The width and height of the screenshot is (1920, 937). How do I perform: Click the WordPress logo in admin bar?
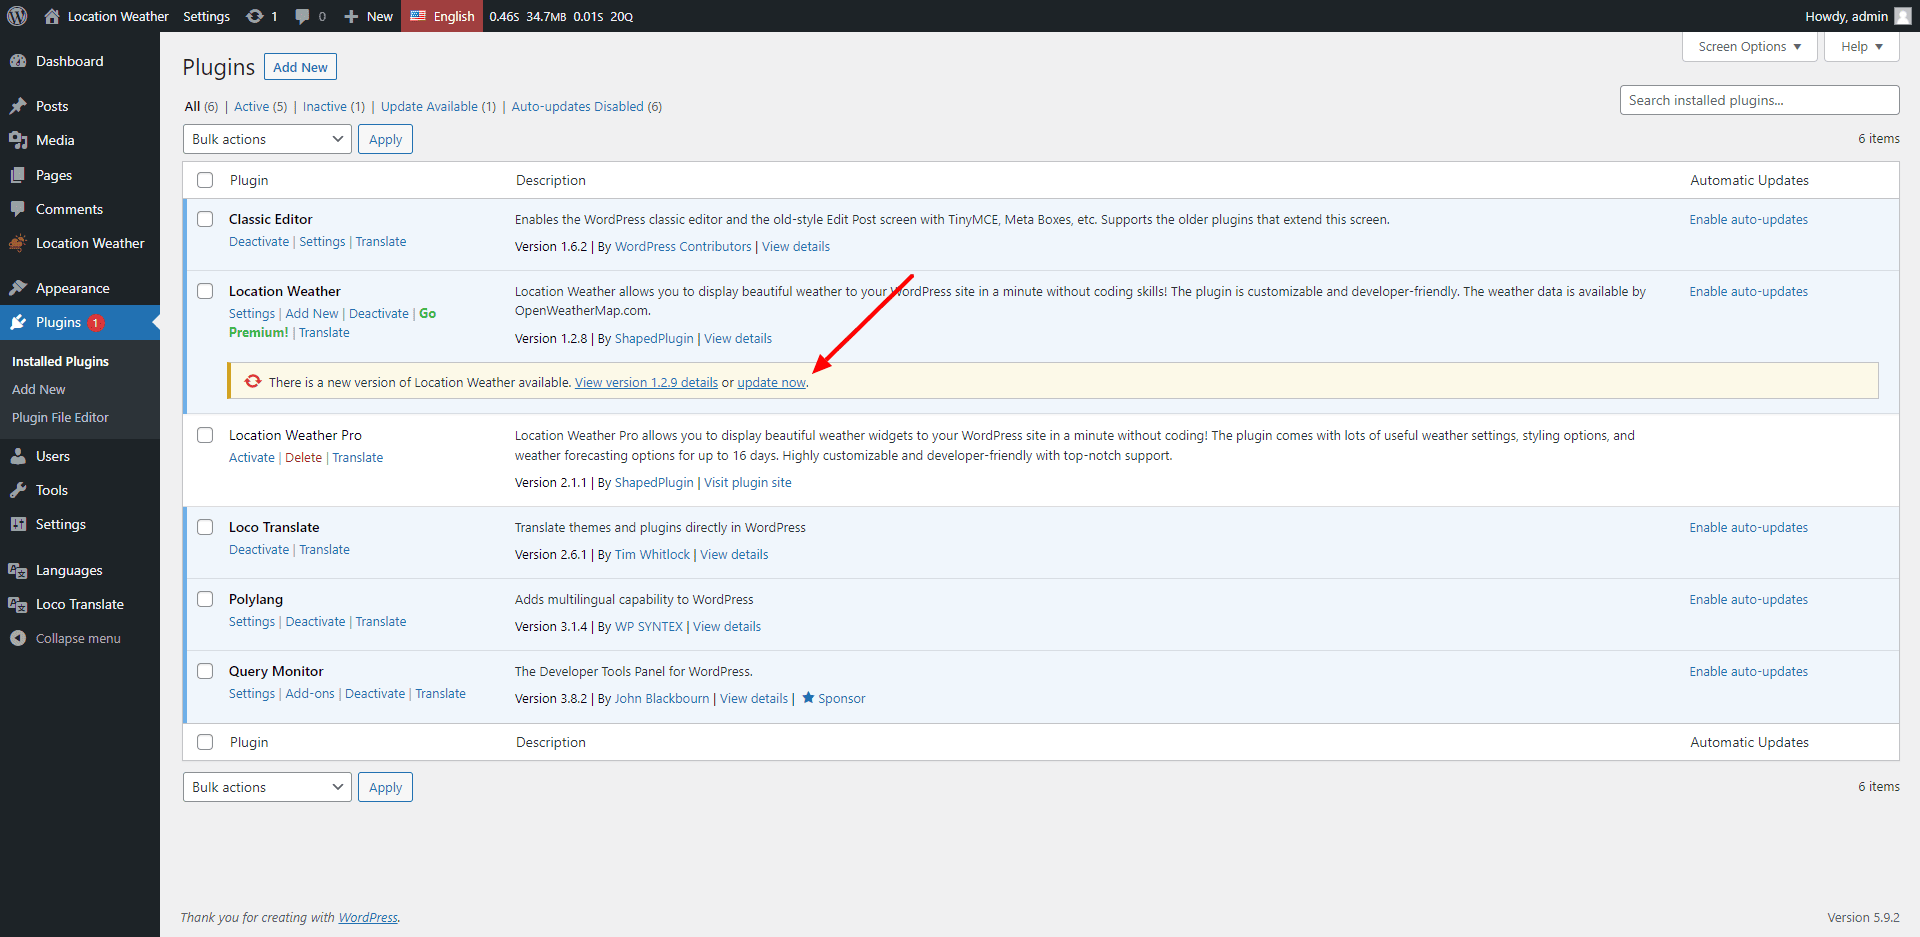17,16
